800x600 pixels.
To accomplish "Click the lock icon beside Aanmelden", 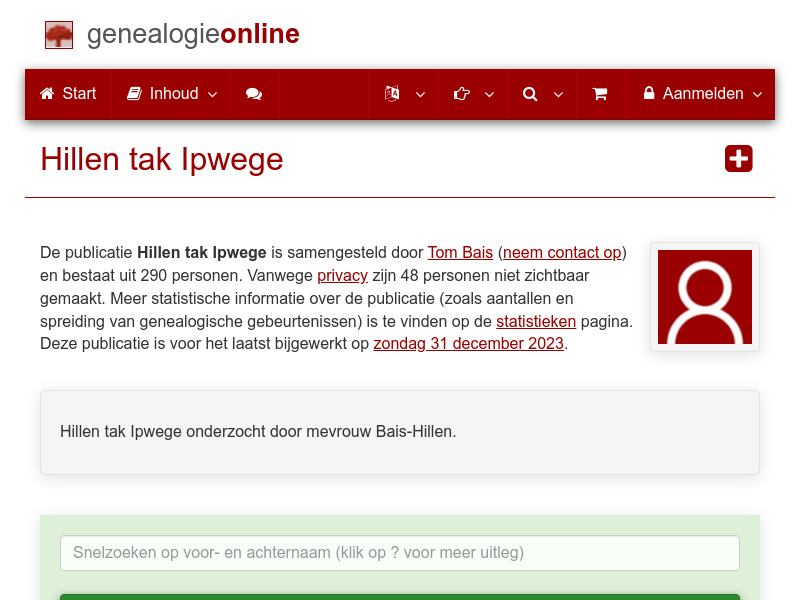I will (652, 94).
